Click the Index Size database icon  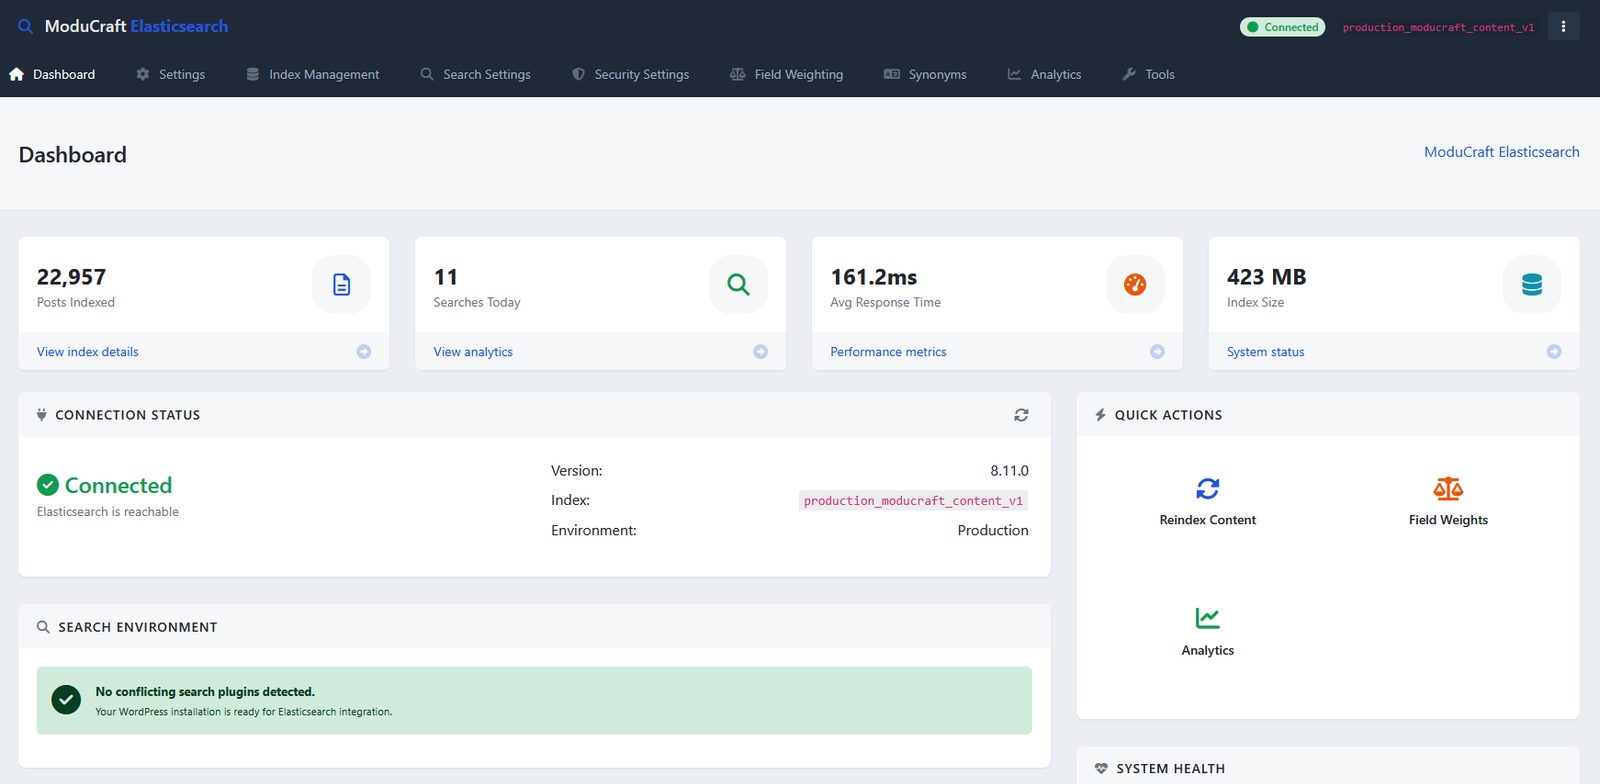pos(1532,285)
